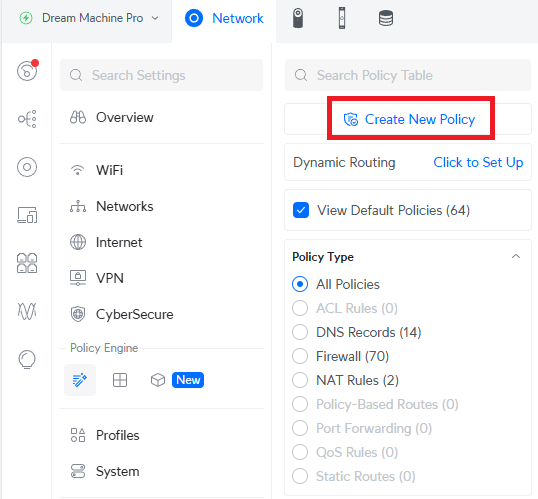Viewport: 538px width, 499px height.
Task: Open the Topology icon in sidebar
Action: click(x=27, y=119)
